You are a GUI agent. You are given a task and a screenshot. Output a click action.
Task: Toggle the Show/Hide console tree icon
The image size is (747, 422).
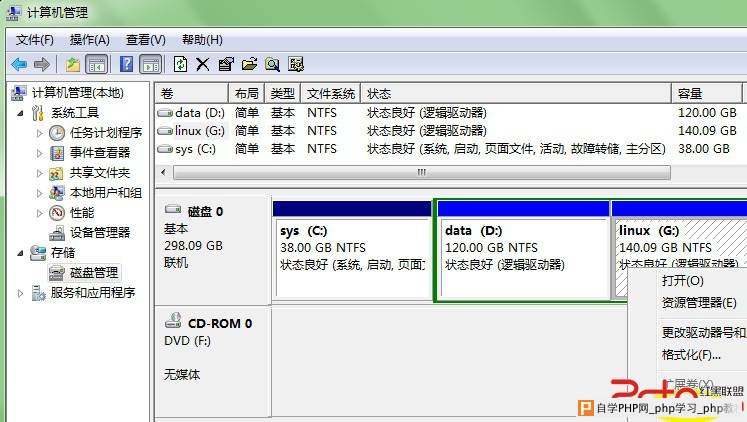point(97,64)
